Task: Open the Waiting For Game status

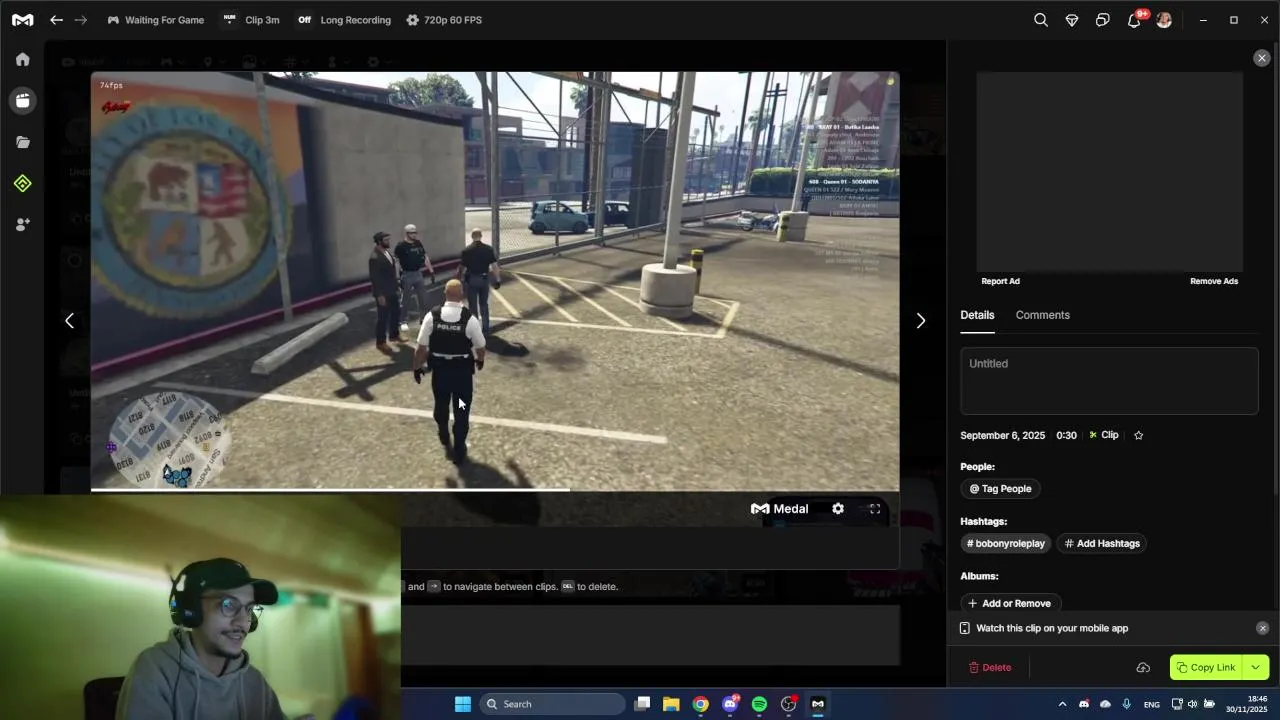Action: pyautogui.click(x=156, y=20)
